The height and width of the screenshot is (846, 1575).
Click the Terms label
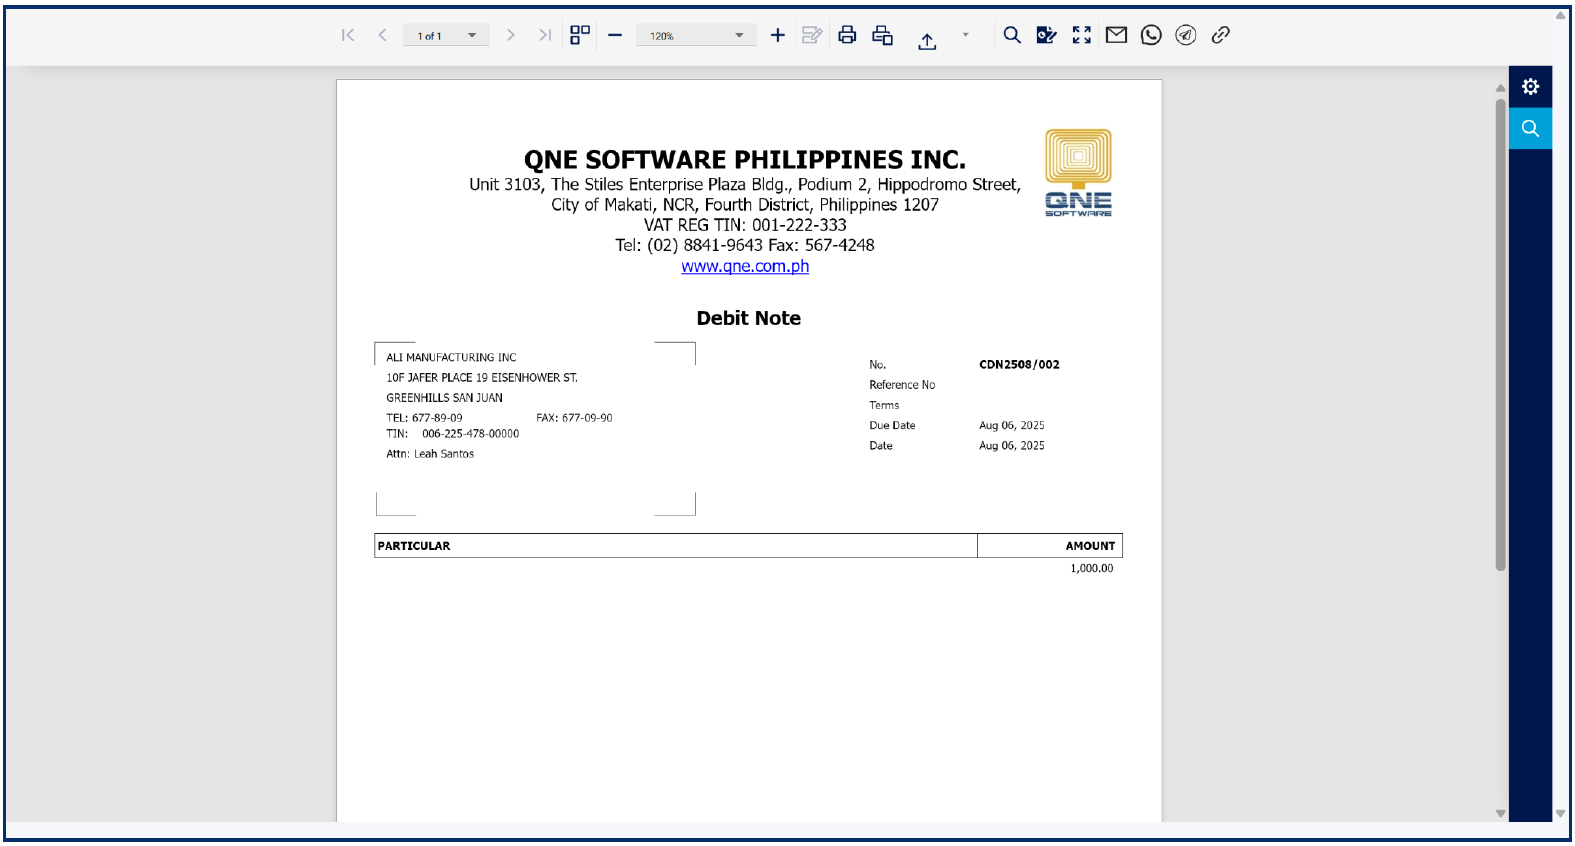click(884, 405)
